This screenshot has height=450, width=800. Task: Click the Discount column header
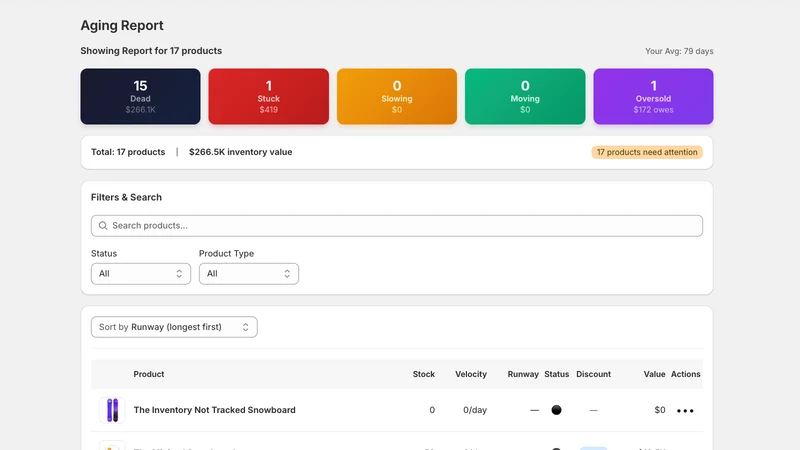pyautogui.click(x=593, y=374)
